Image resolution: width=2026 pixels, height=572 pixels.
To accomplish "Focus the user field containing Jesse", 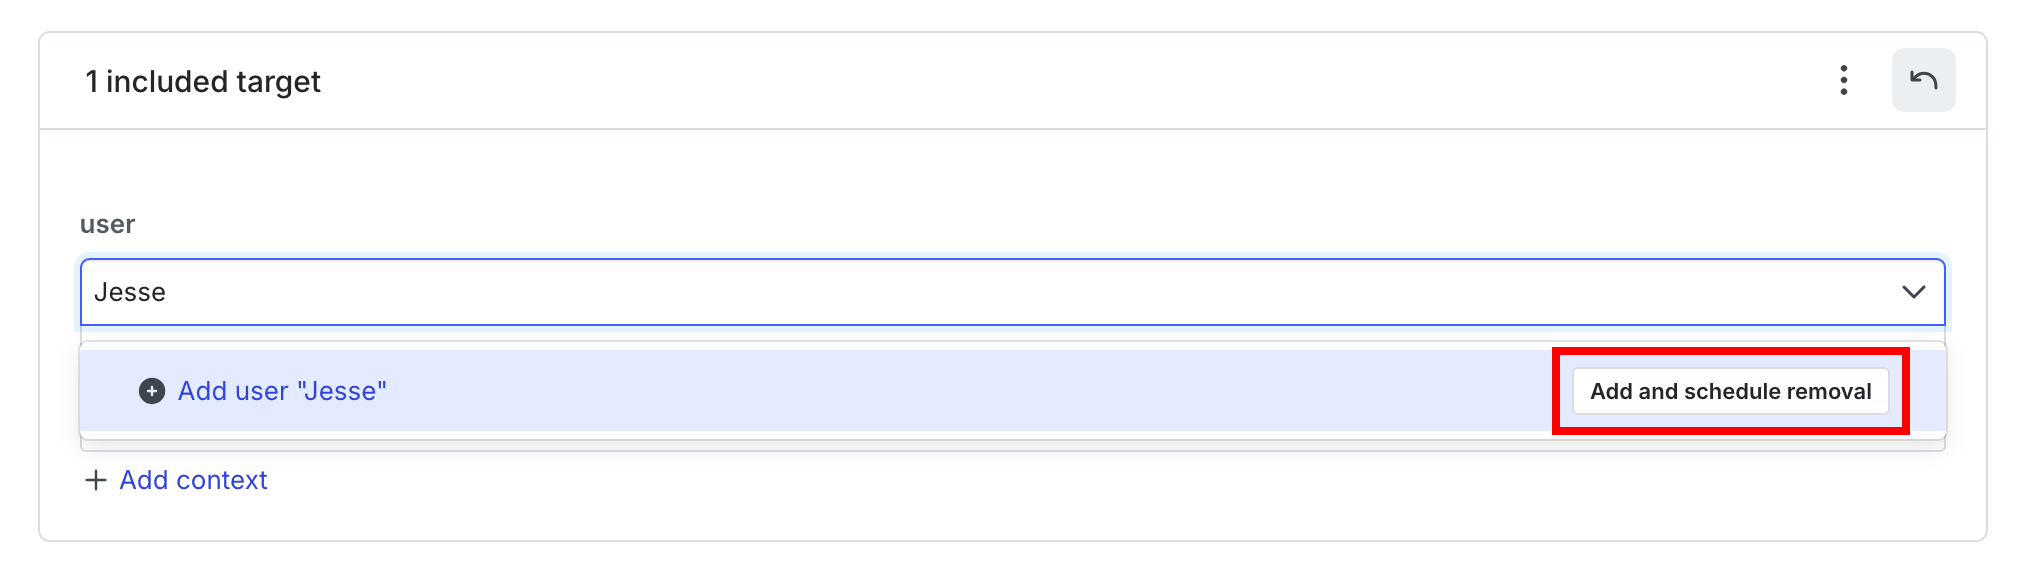I will pyautogui.click(x=900, y=292).
